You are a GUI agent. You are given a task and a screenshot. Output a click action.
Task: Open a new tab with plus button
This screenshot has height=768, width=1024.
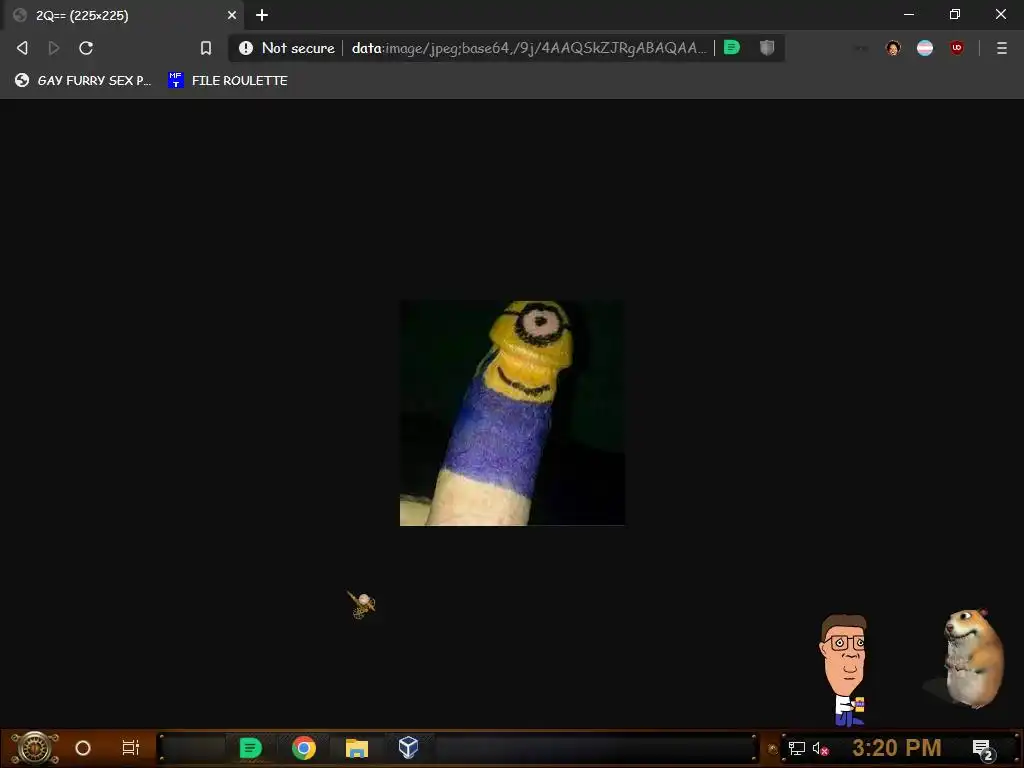click(262, 15)
